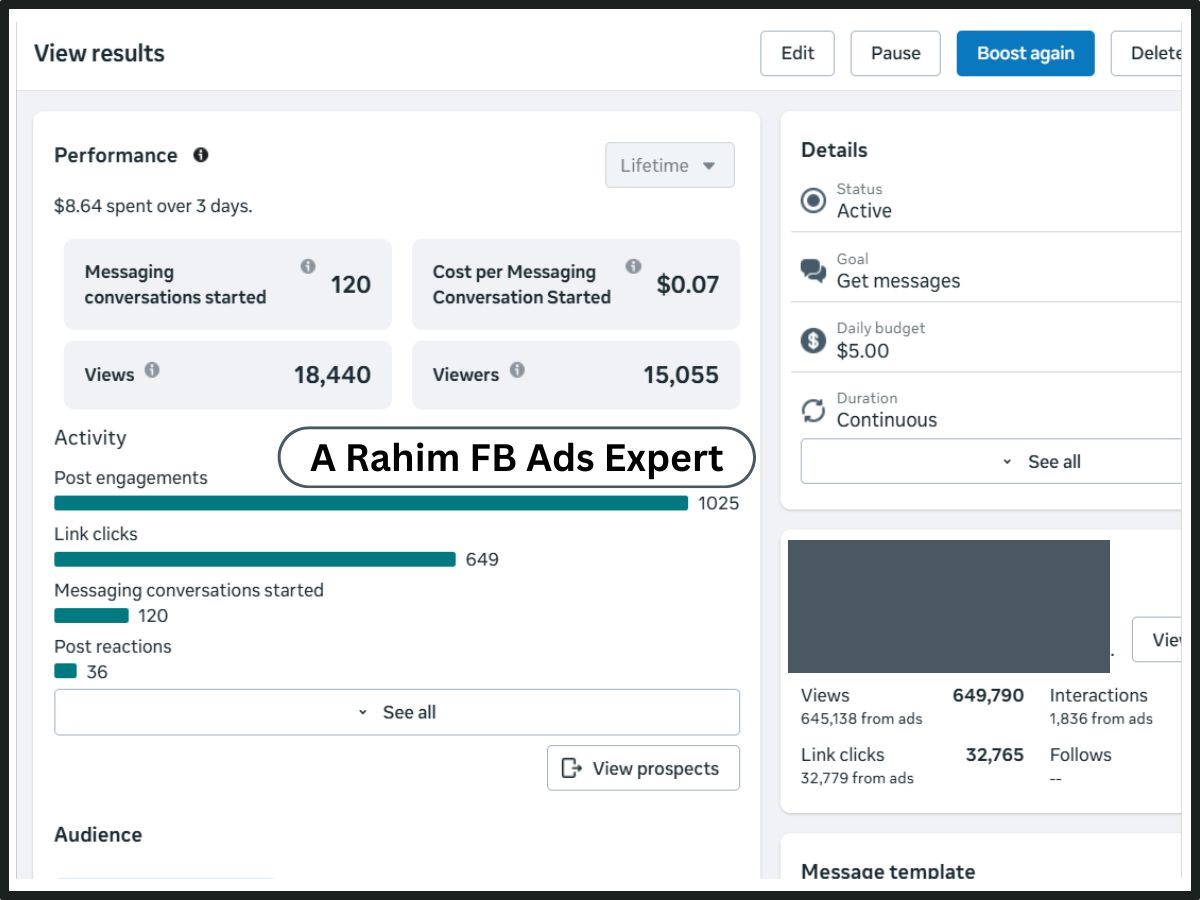Open info tooltip for Messaging conversations started
Viewport: 1200px width, 900px height.
point(308,266)
